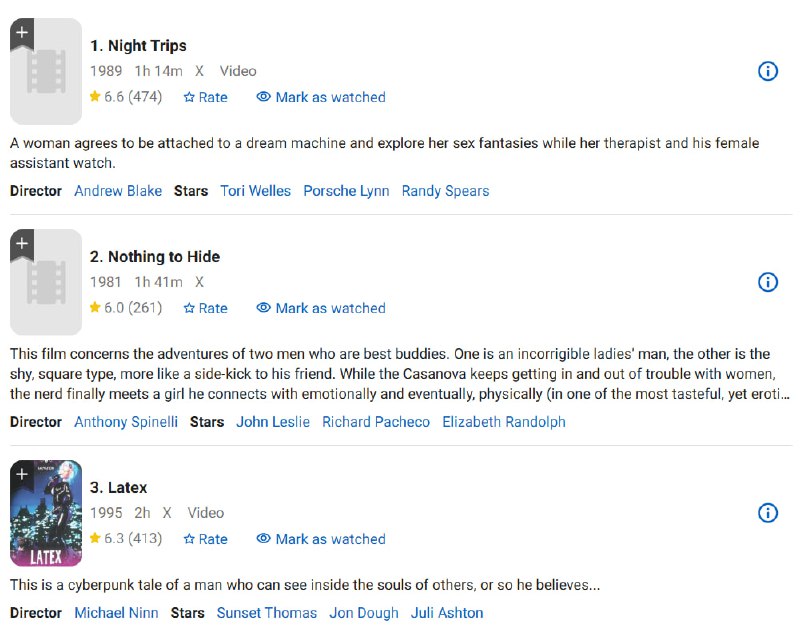Show more info for Latex
Screen dimensions: 800x628
768,513
